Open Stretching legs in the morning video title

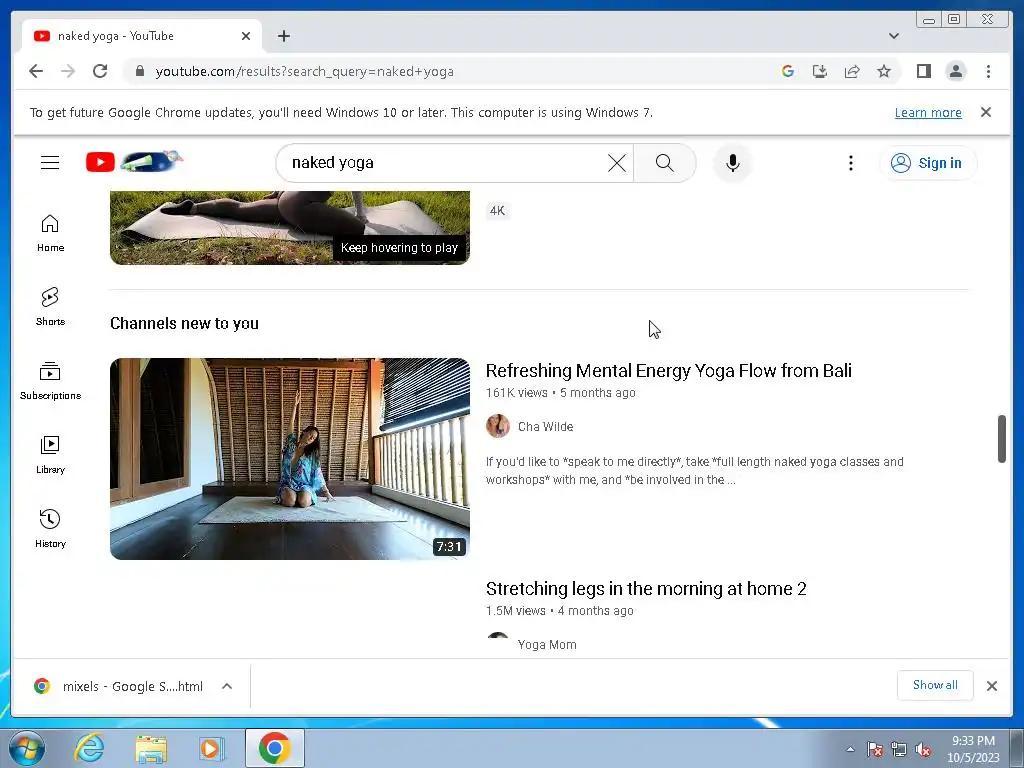(x=646, y=588)
